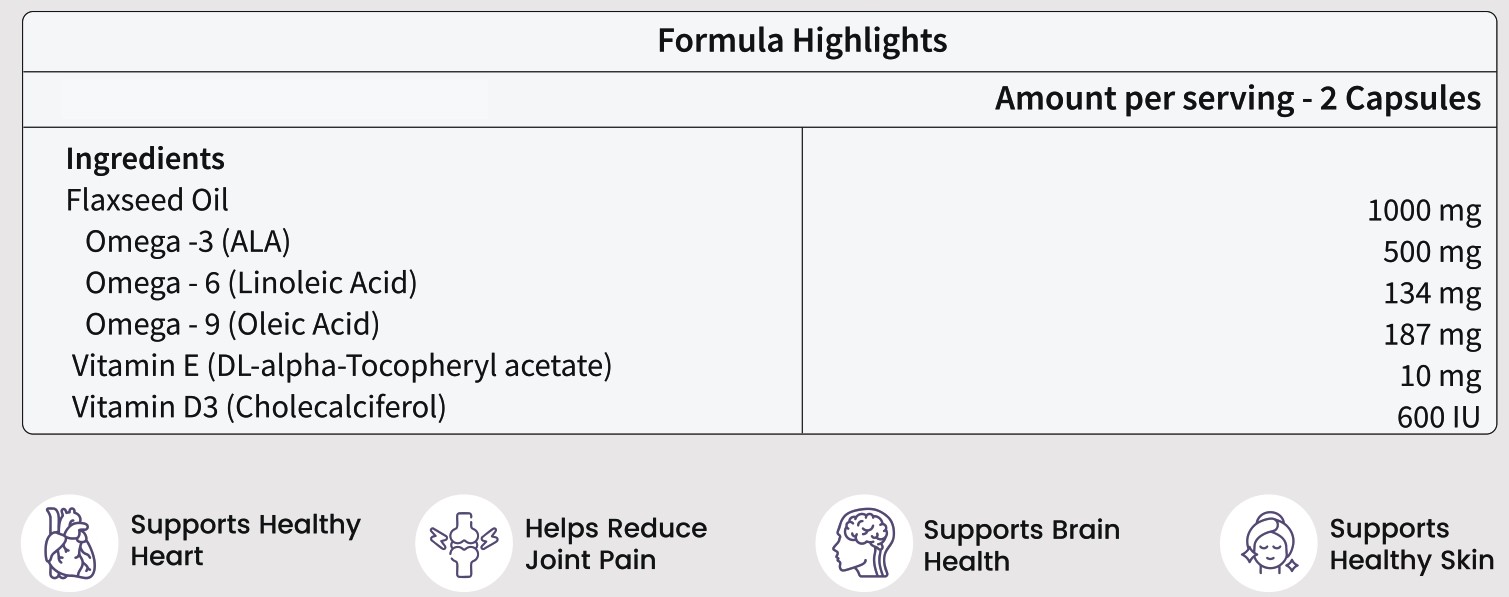Select Omega - 9 (Oleic Acid) entry
The width and height of the screenshot is (1509, 597).
pyautogui.click(x=232, y=324)
